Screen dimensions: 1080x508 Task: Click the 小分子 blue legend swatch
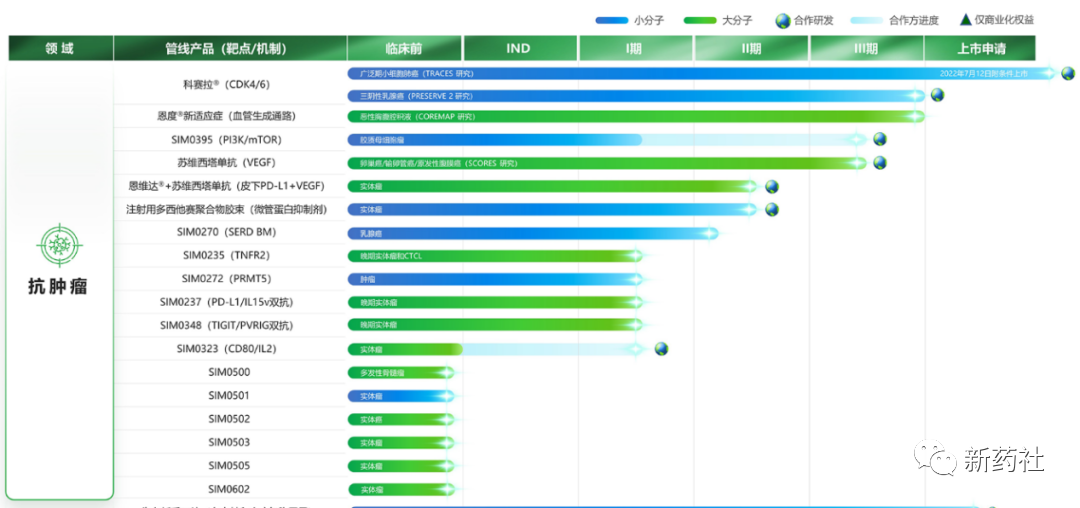[x=611, y=20]
